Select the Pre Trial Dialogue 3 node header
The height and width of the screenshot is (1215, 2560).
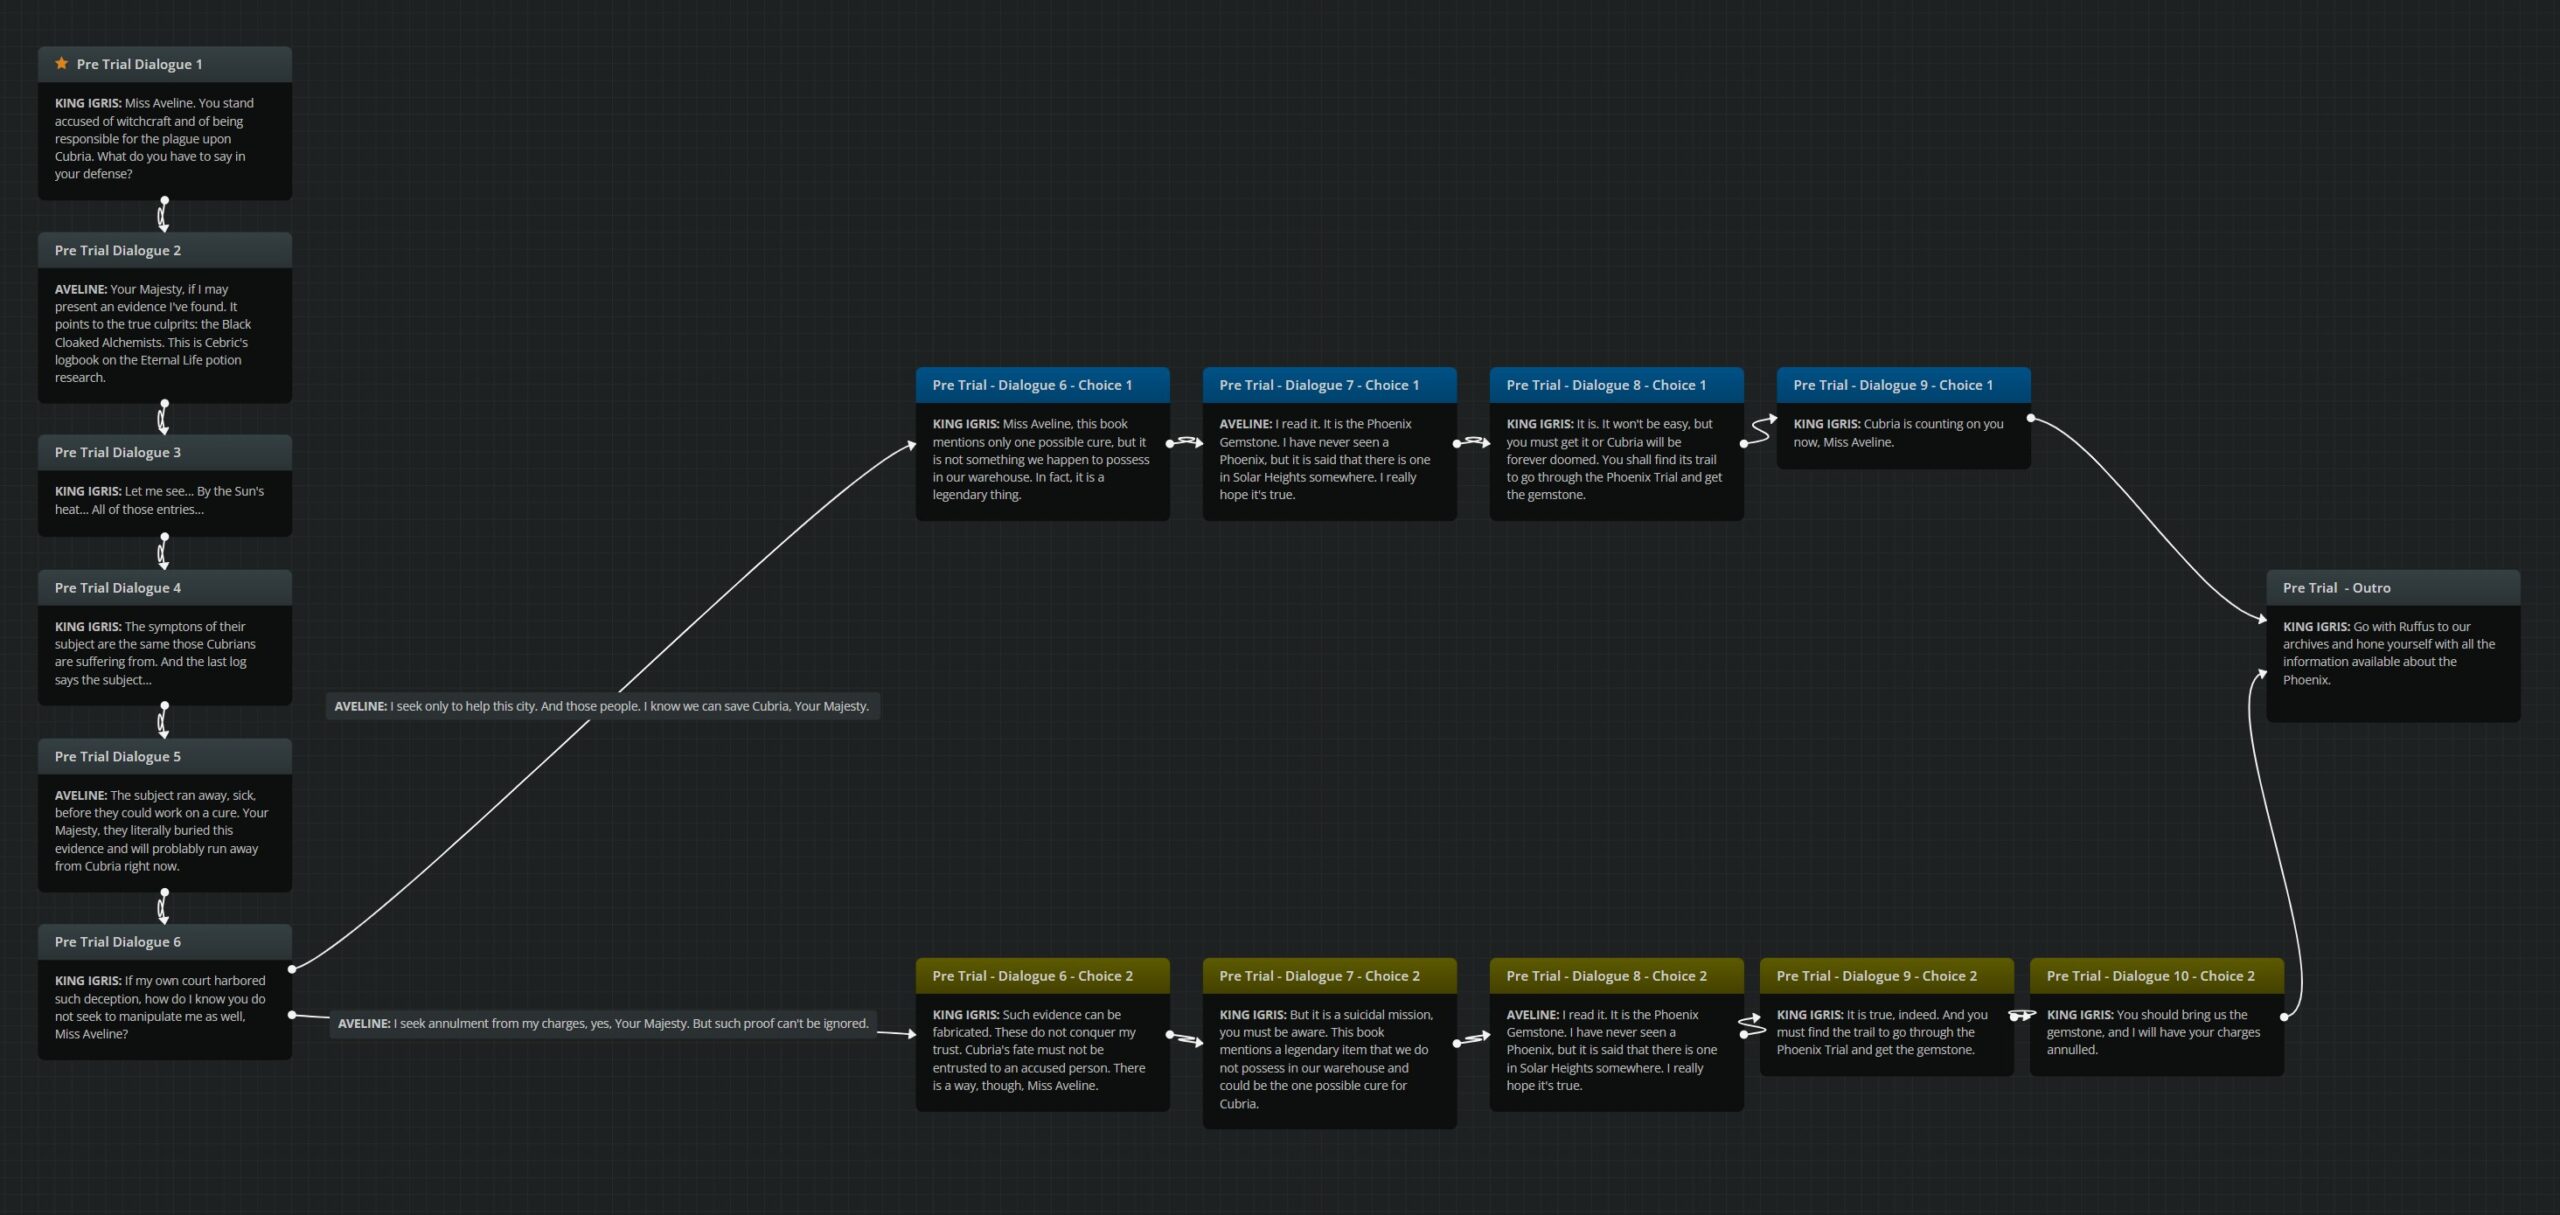pyautogui.click(x=165, y=453)
